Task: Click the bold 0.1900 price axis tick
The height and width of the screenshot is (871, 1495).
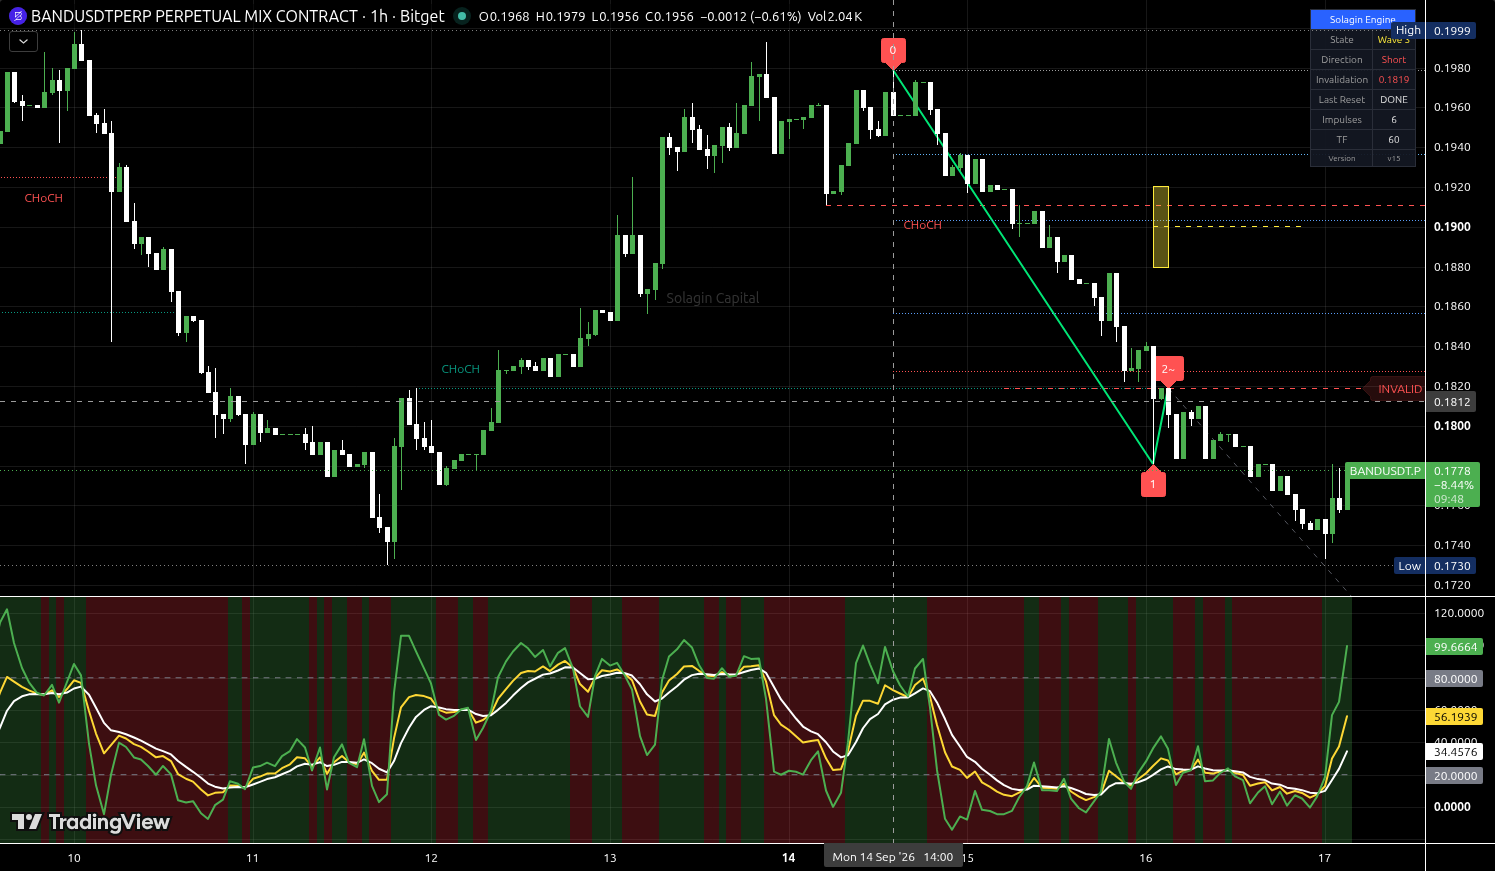Action: click(x=1452, y=227)
